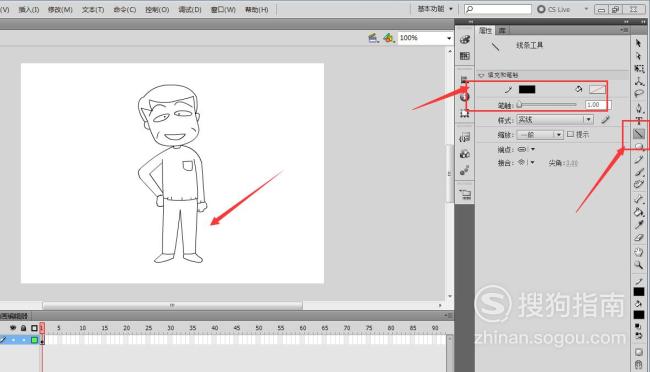
Task: Toggle the layer's green outline square
Action: pos(34,340)
